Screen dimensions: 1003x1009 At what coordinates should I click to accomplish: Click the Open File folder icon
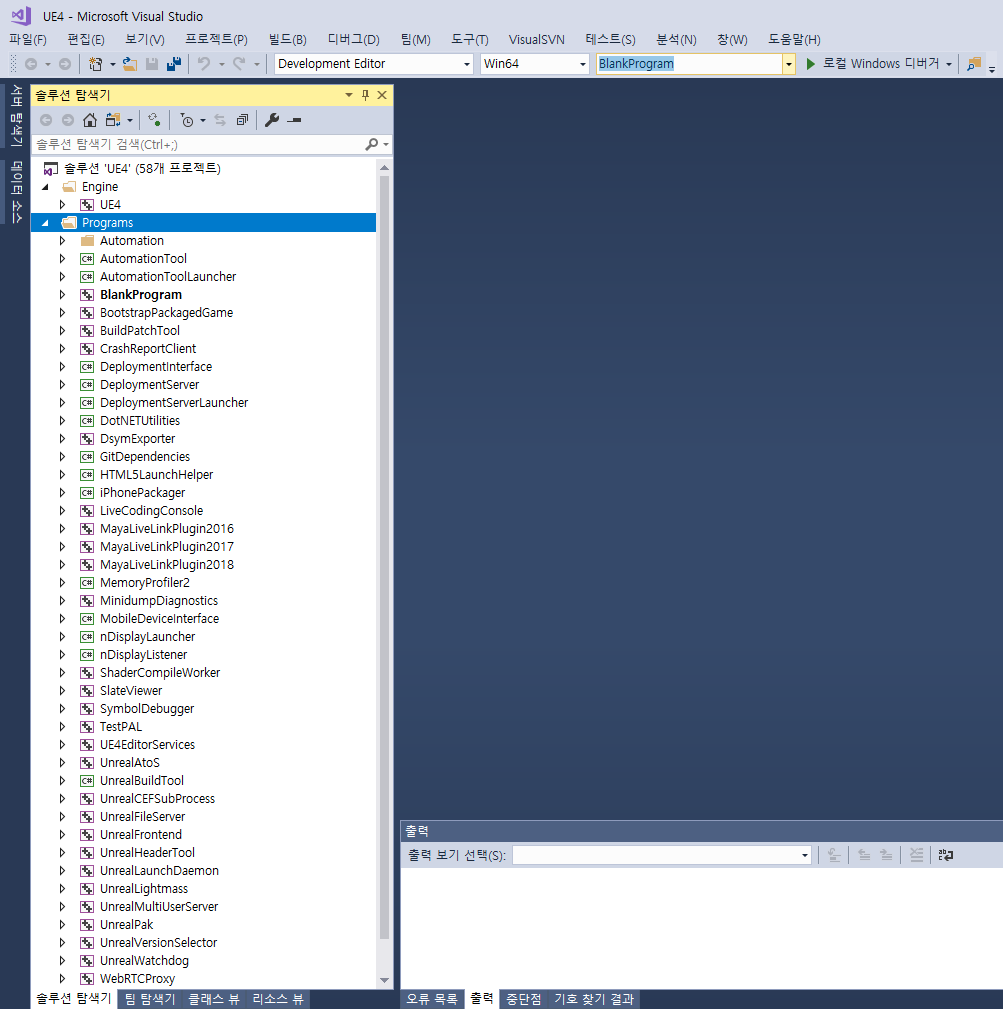pos(130,64)
